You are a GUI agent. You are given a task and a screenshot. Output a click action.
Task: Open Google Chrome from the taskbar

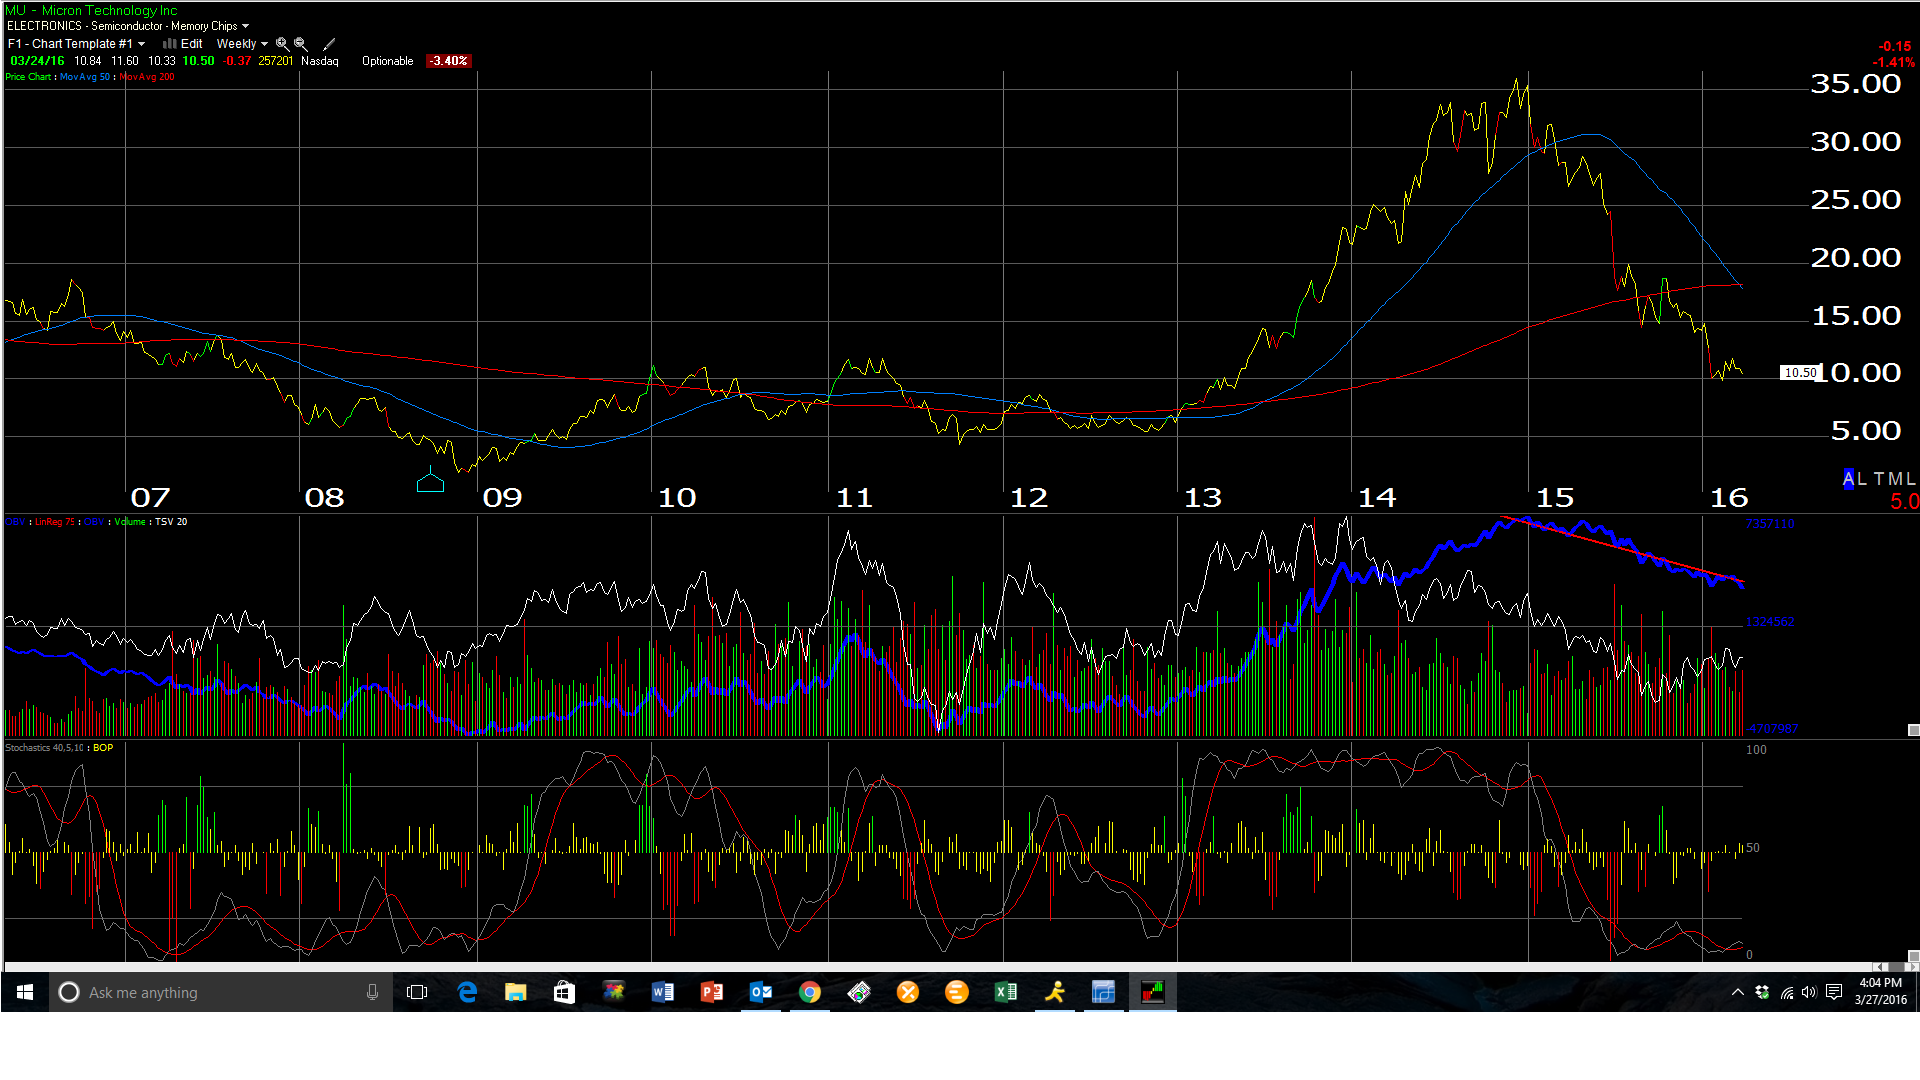810,992
